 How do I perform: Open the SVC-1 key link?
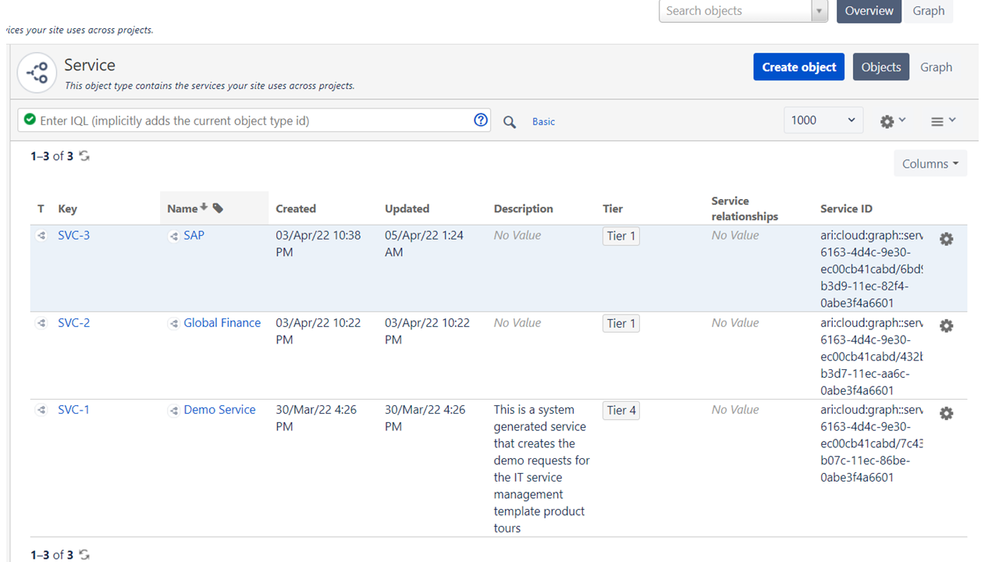pyautogui.click(x=74, y=409)
